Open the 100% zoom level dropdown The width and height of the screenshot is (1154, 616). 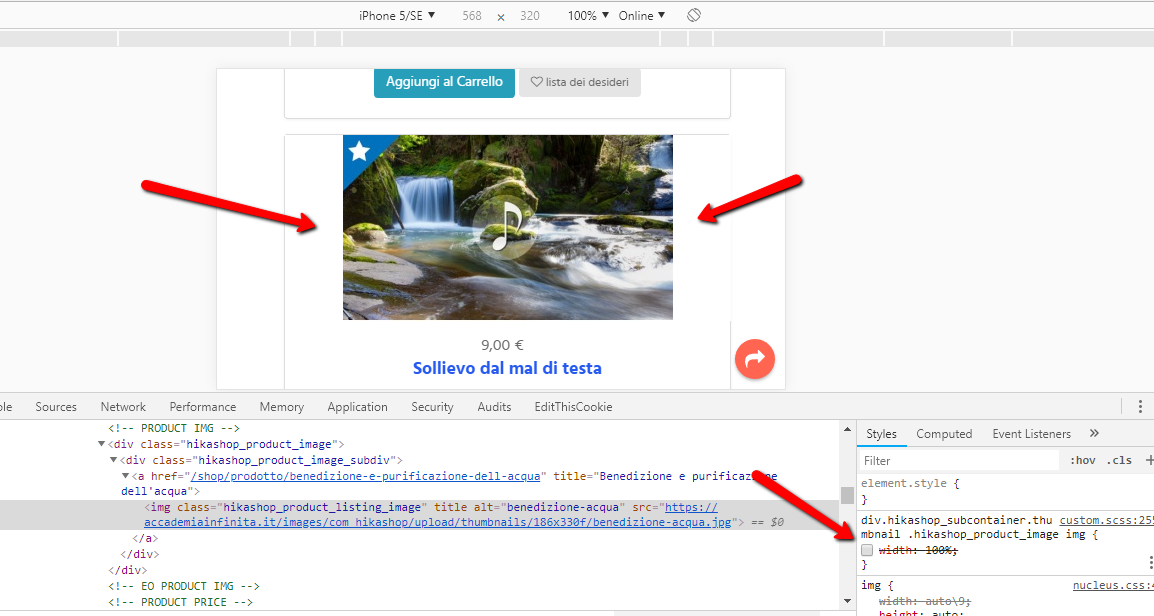588,16
